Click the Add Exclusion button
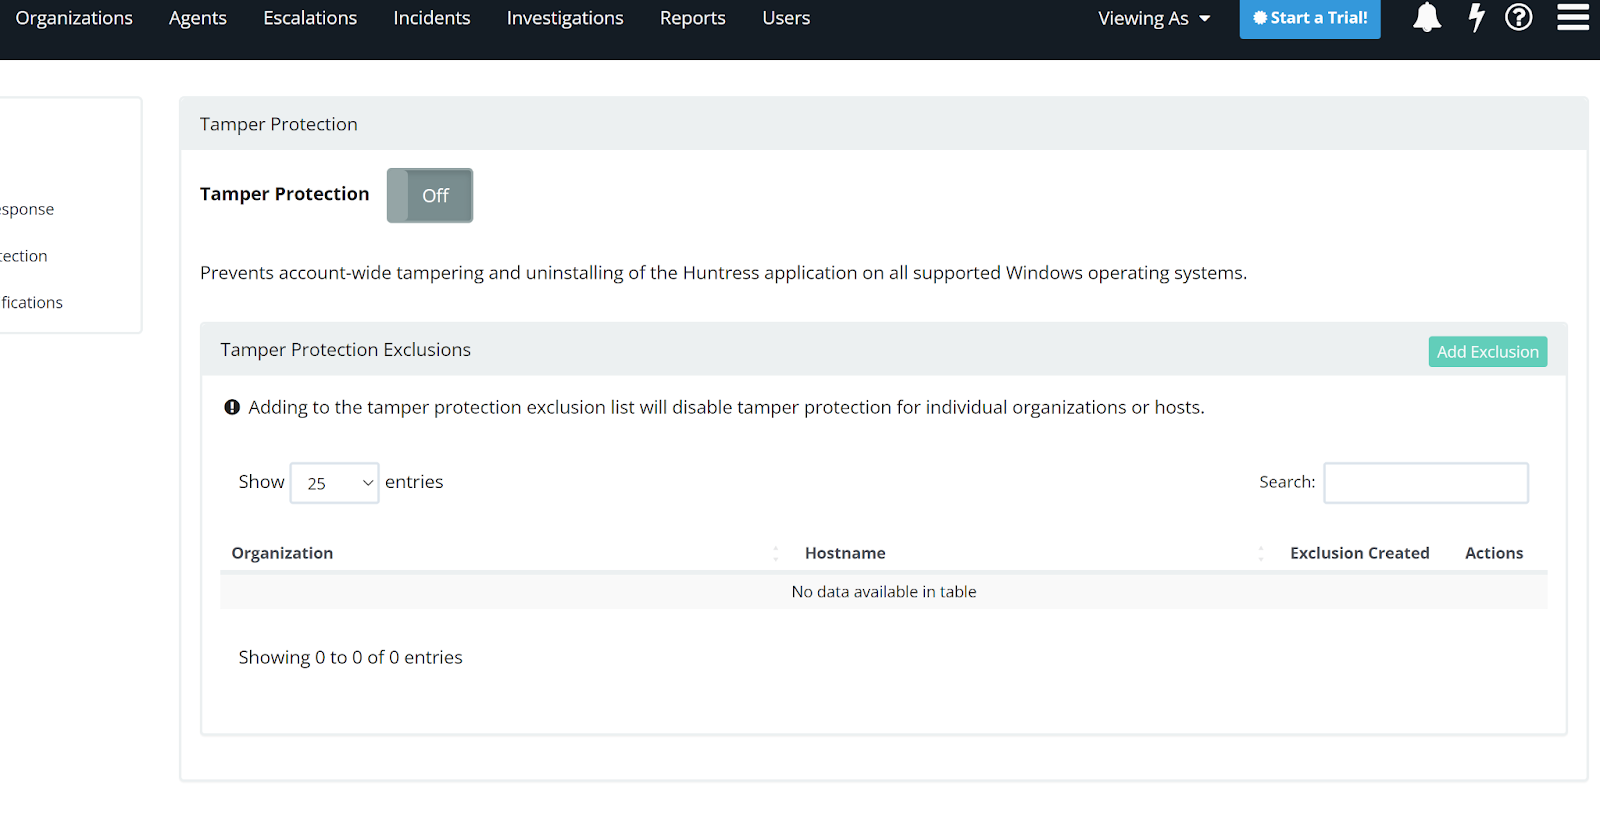Screen dimensions: 1600x827 pyautogui.click(x=1487, y=352)
